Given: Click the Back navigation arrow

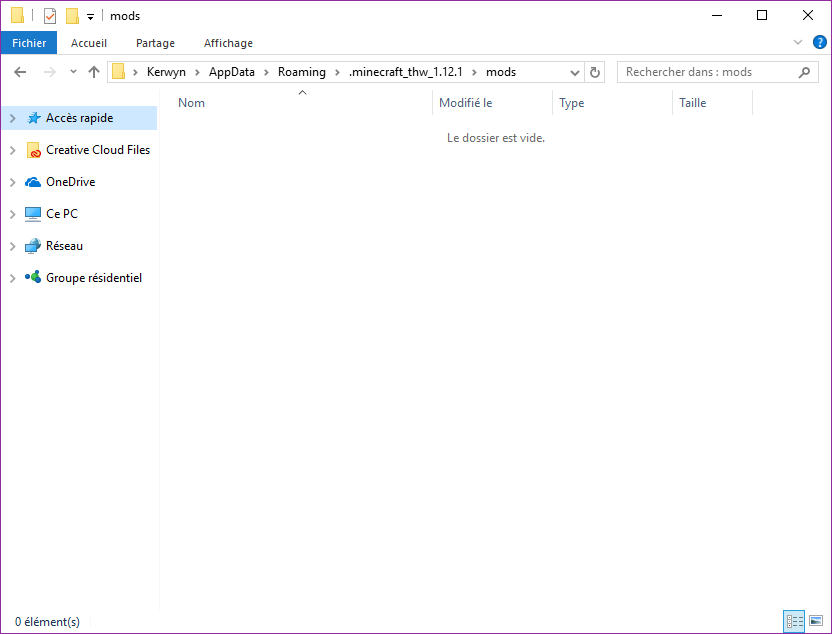Looking at the screenshot, I should (x=20, y=72).
